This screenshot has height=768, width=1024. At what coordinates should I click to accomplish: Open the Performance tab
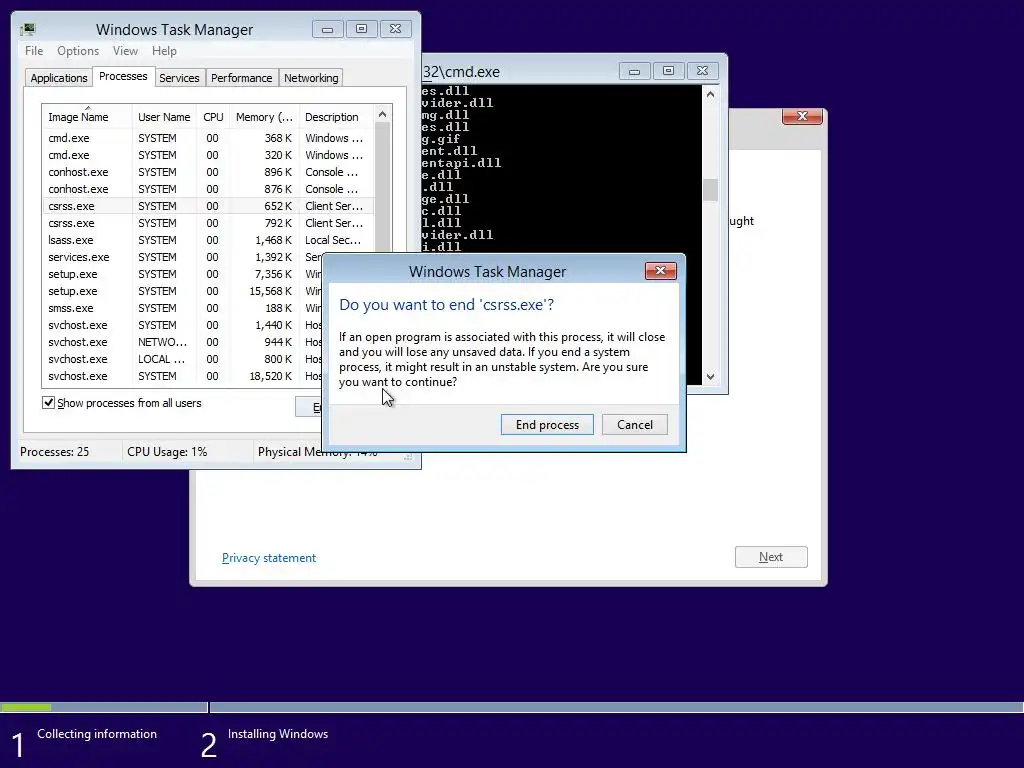click(x=241, y=78)
